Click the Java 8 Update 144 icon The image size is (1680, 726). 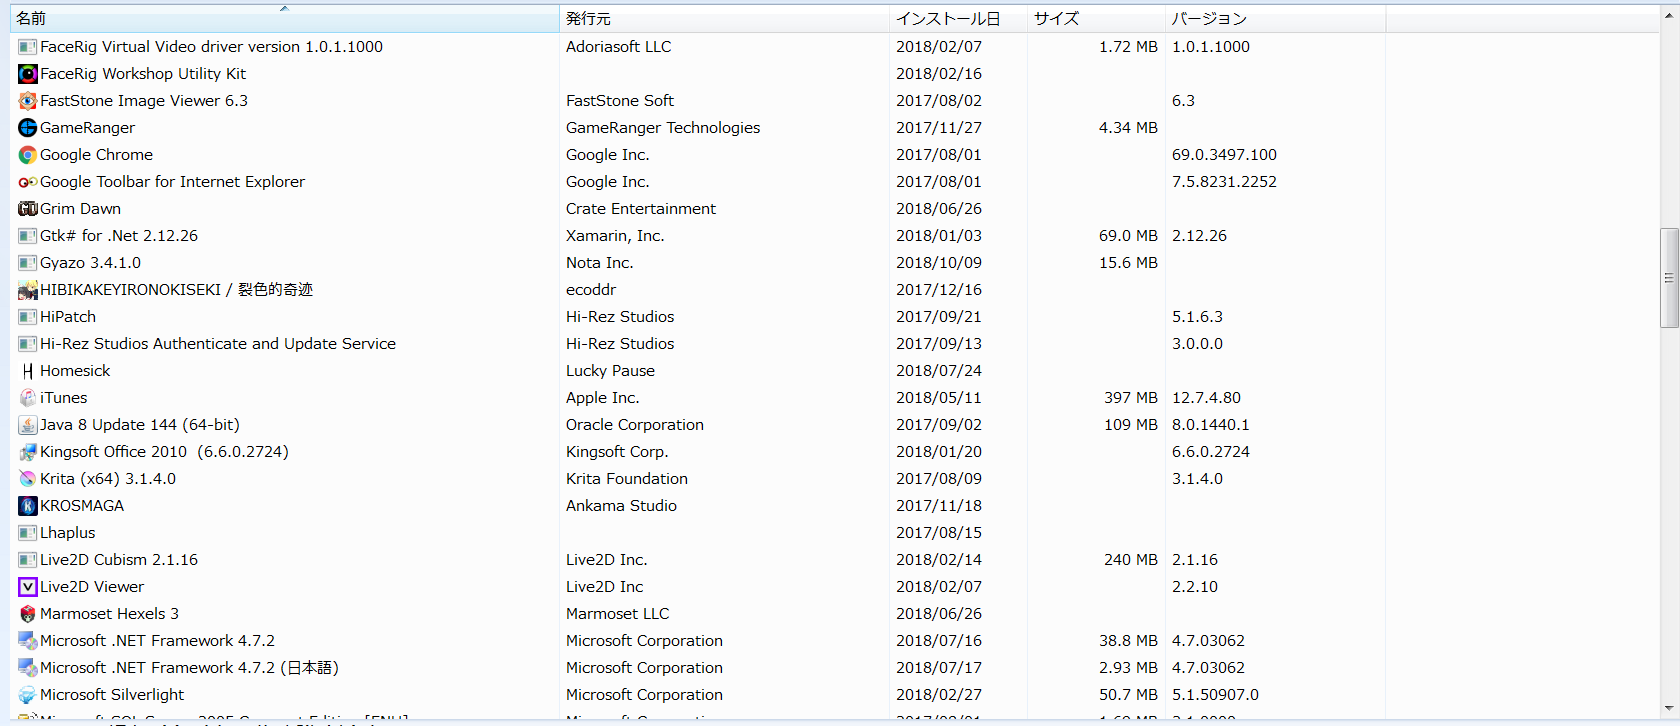pyautogui.click(x=28, y=425)
